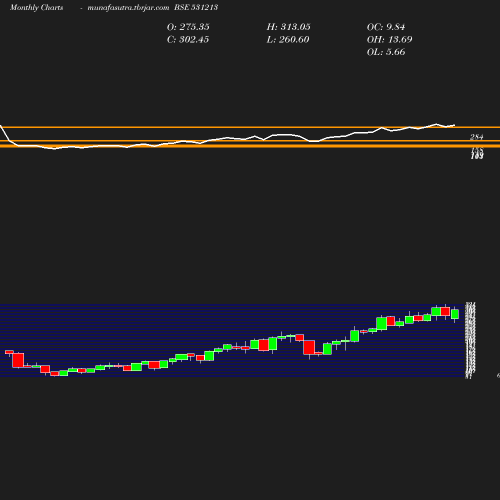
Task: Click the "OC: 9.84" reading
Action: point(386,27)
